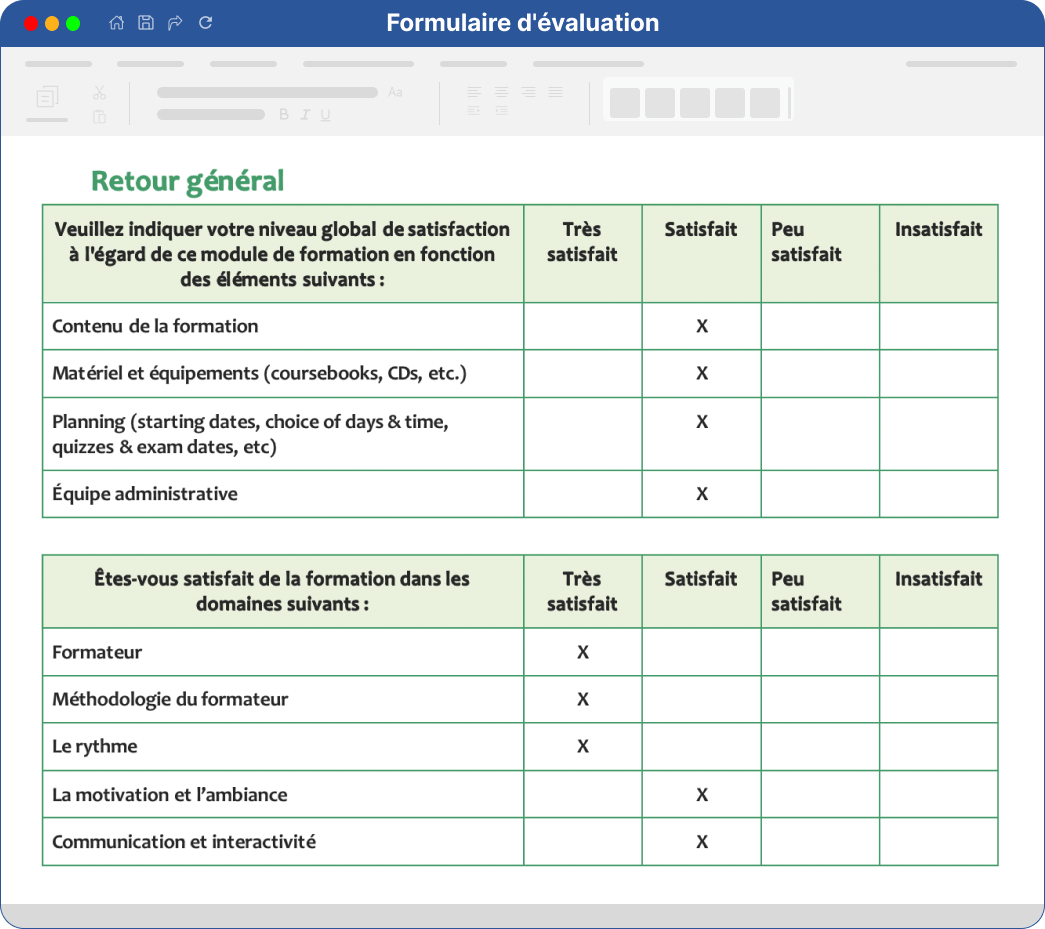
Task: Select the 'La motivation et l'ambiance' row label
Action: tap(170, 794)
